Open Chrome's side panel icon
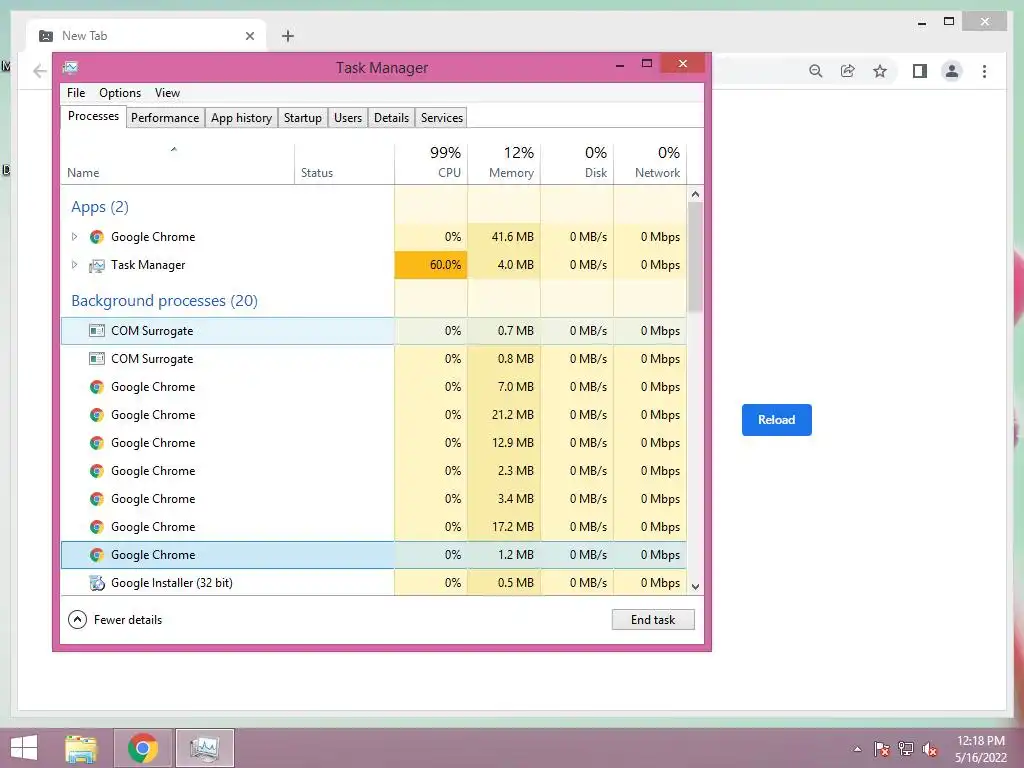 pos(920,71)
